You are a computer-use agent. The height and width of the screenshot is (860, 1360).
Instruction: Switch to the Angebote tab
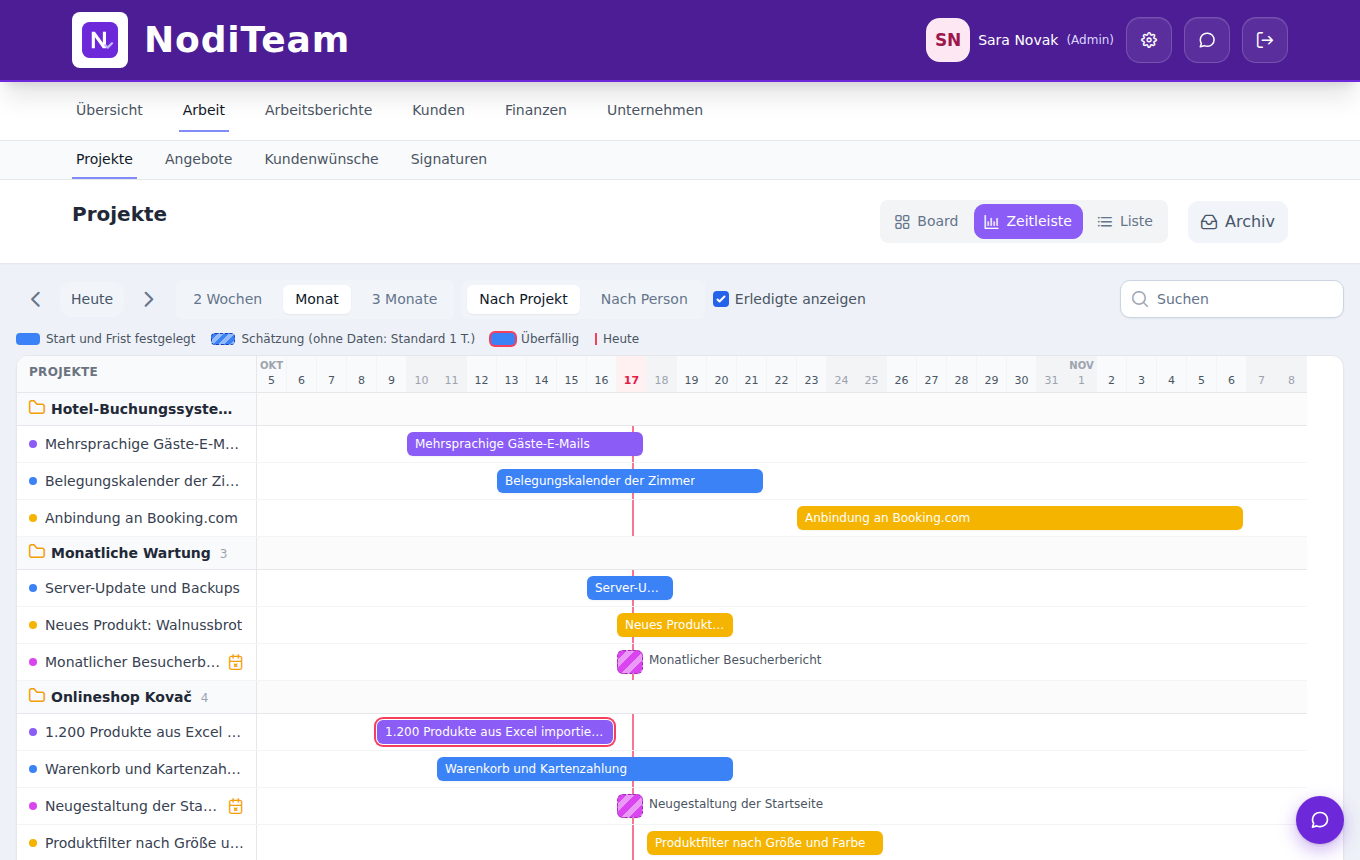[x=199, y=159]
